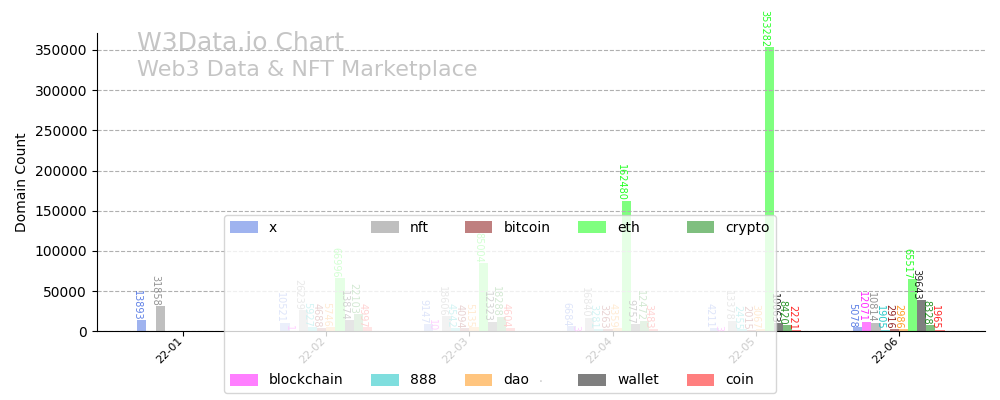Click the Domain Count y-axis label
This screenshot has height=400, width=1000.
(21, 183)
